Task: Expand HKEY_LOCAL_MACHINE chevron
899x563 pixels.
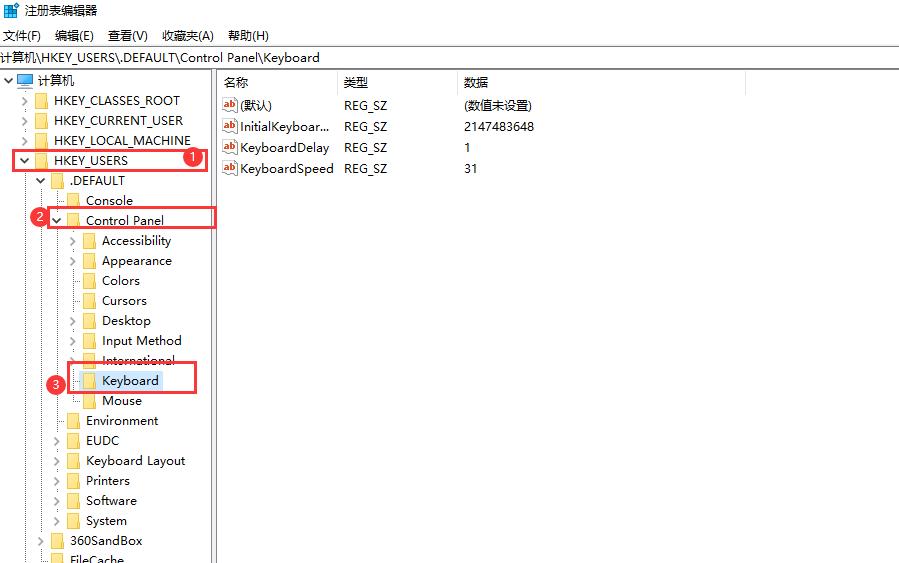Action: [x=24, y=141]
